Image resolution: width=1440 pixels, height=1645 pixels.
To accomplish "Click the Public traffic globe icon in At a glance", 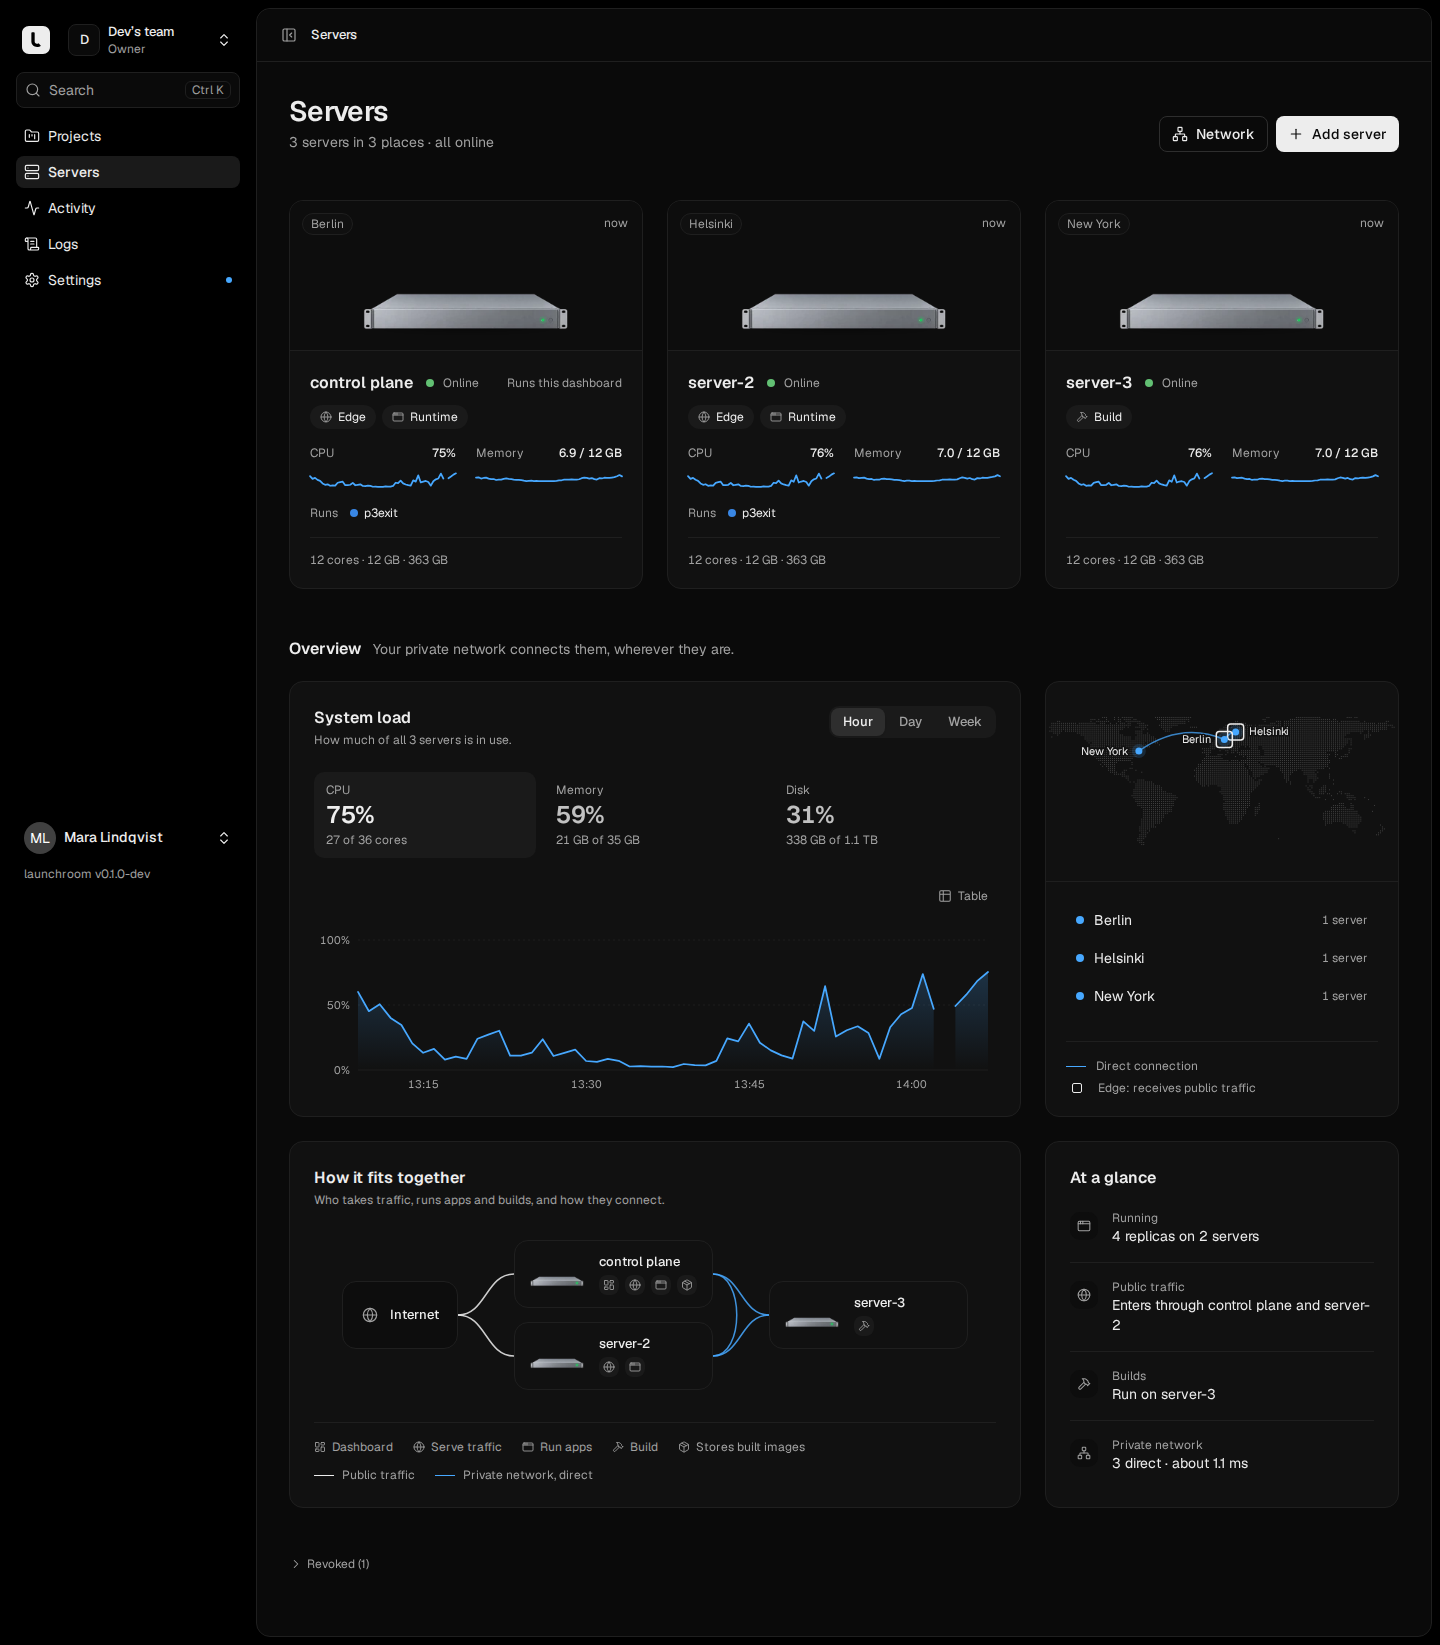I will (x=1084, y=1295).
